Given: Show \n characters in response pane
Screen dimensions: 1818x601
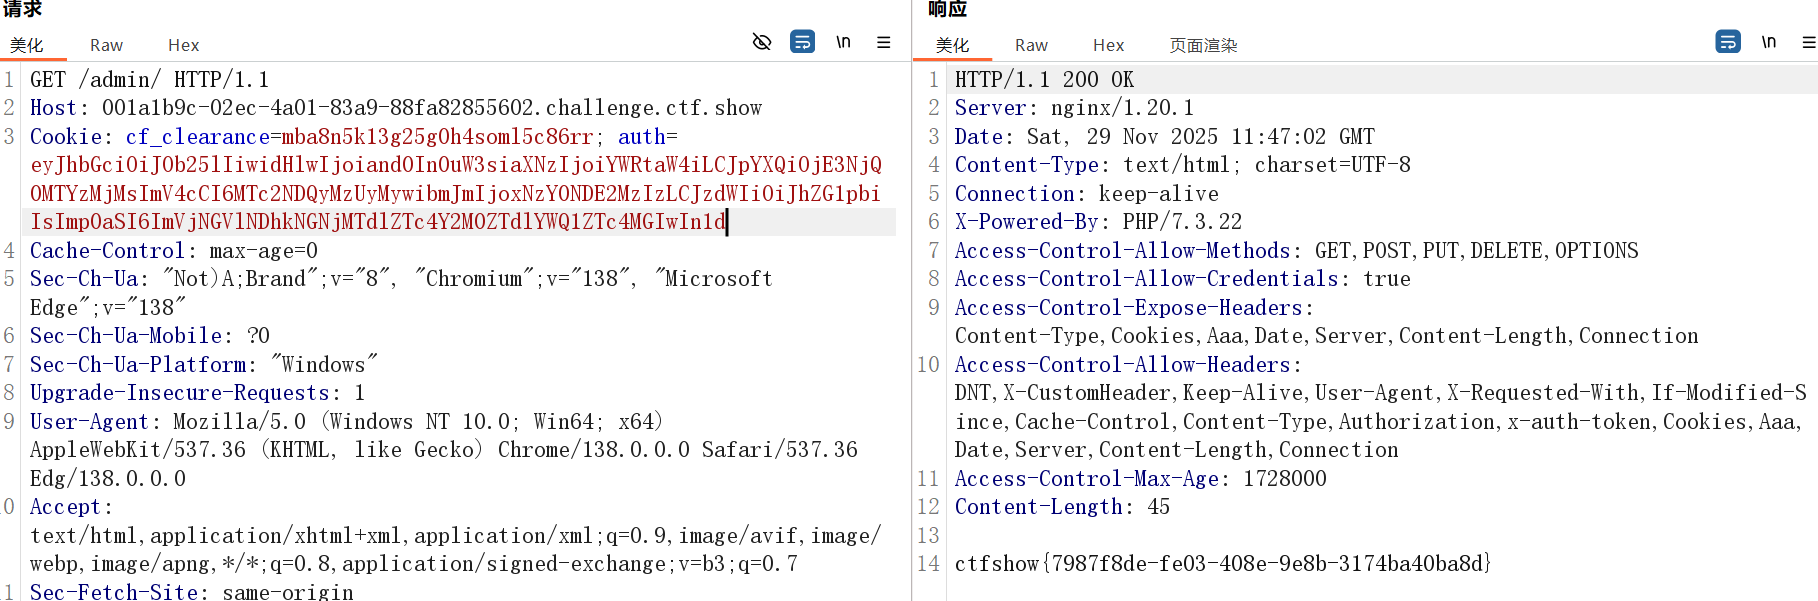Looking at the screenshot, I should pyautogui.click(x=1768, y=42).
